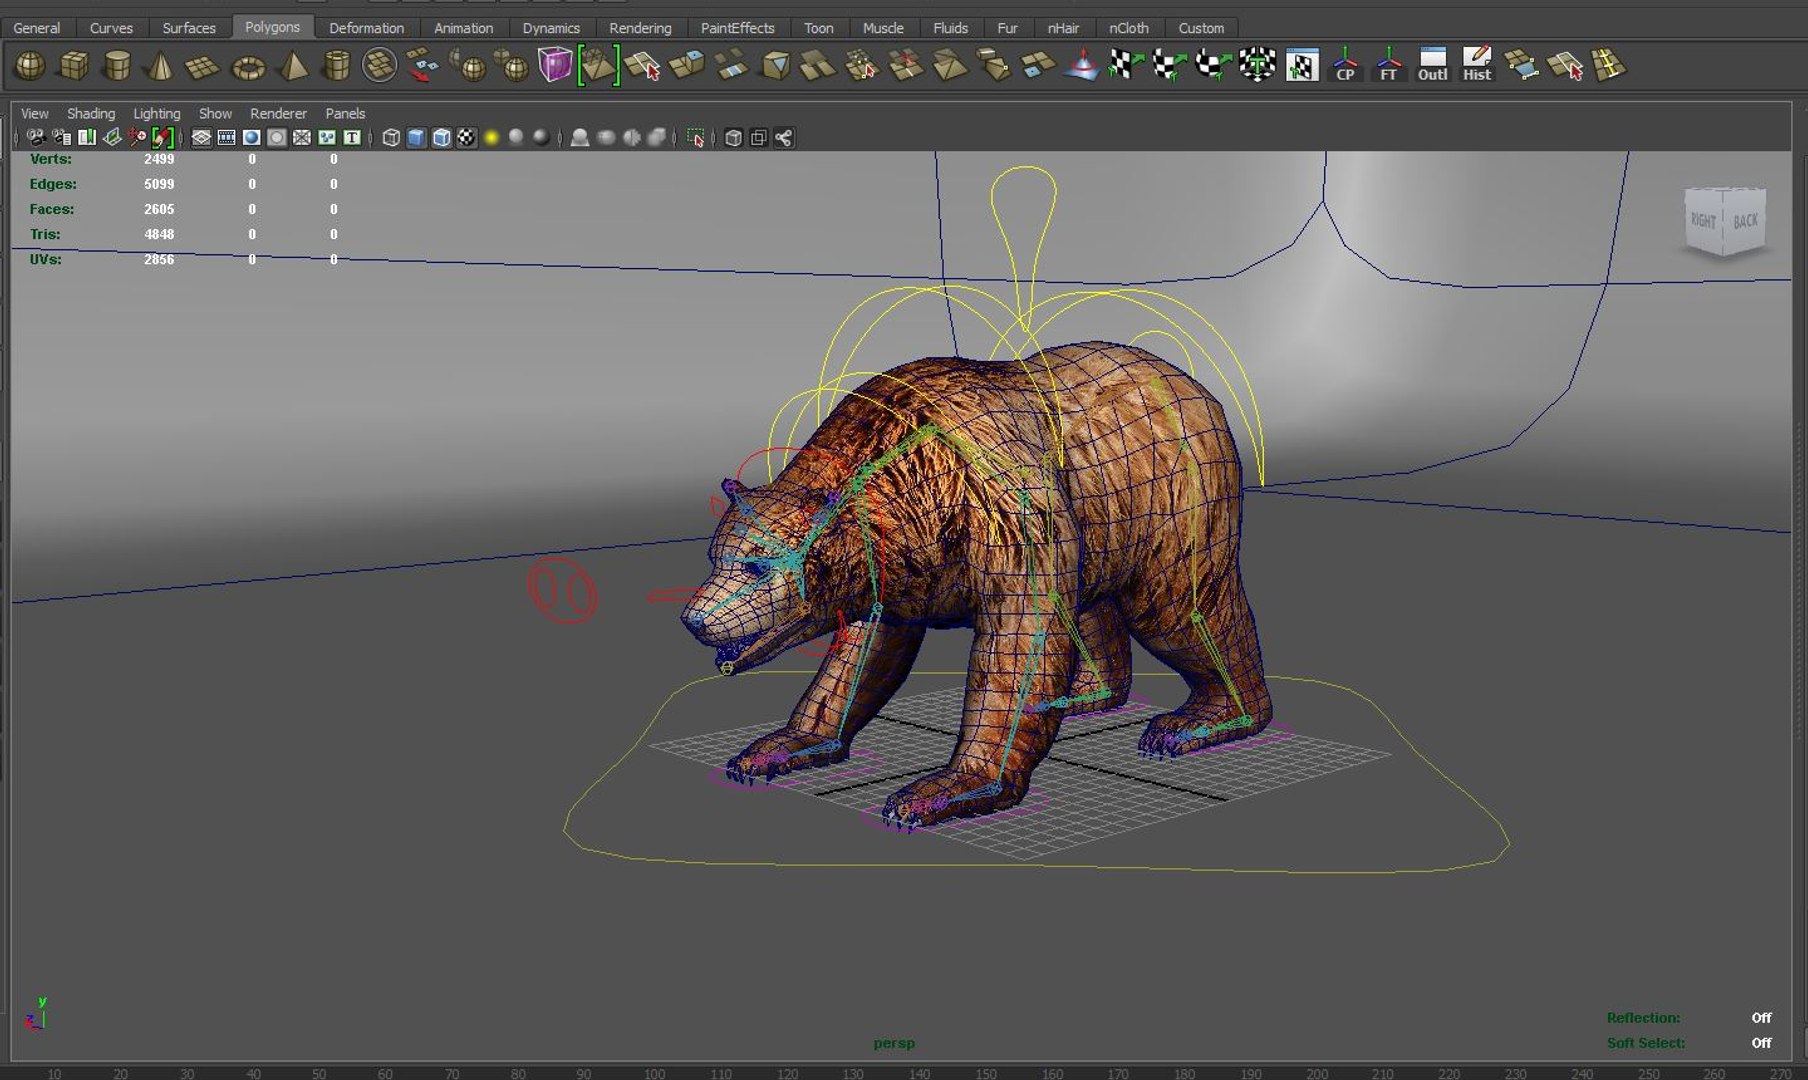Switch to the Deformation shelf tab
The height and width of the screenshot is (1080, 1808).
coord(367,28)
